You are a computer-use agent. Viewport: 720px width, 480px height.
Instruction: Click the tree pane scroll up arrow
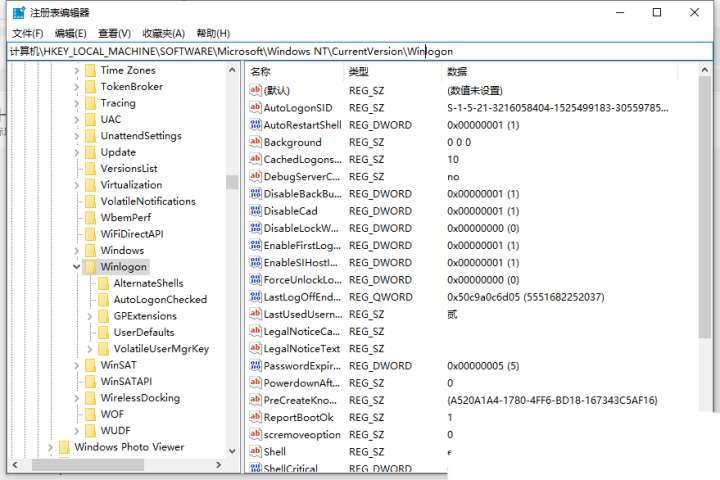tap(232, 70)
